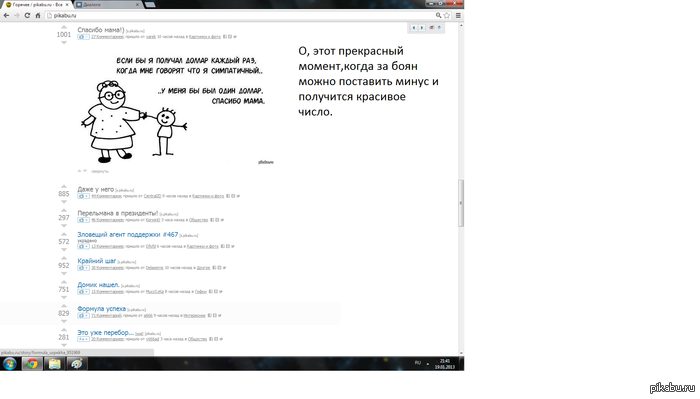Click the paint app taskbar icon
700x399 pixels.
77,364
